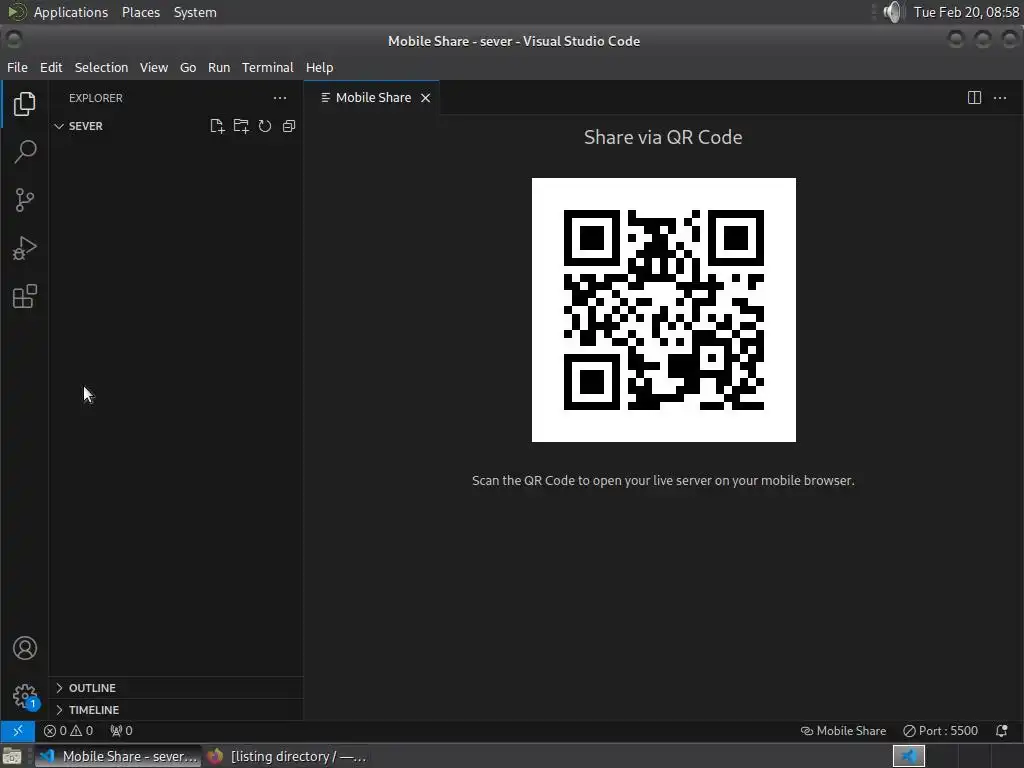
Task: Click the date and time clock
Action: (966, 12)
